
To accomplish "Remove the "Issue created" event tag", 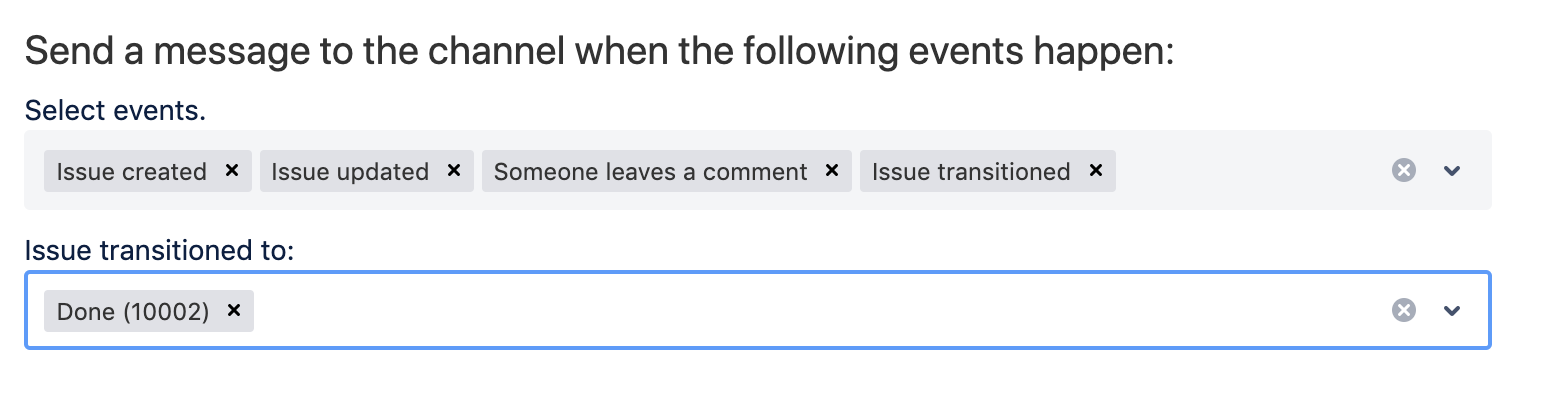I will 232,171.
